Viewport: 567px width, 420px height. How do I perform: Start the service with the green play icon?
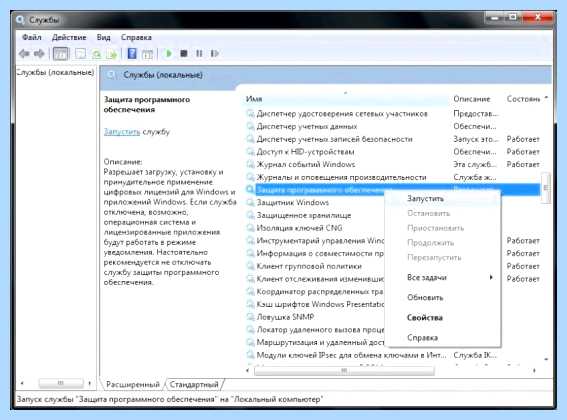[169, 54]
